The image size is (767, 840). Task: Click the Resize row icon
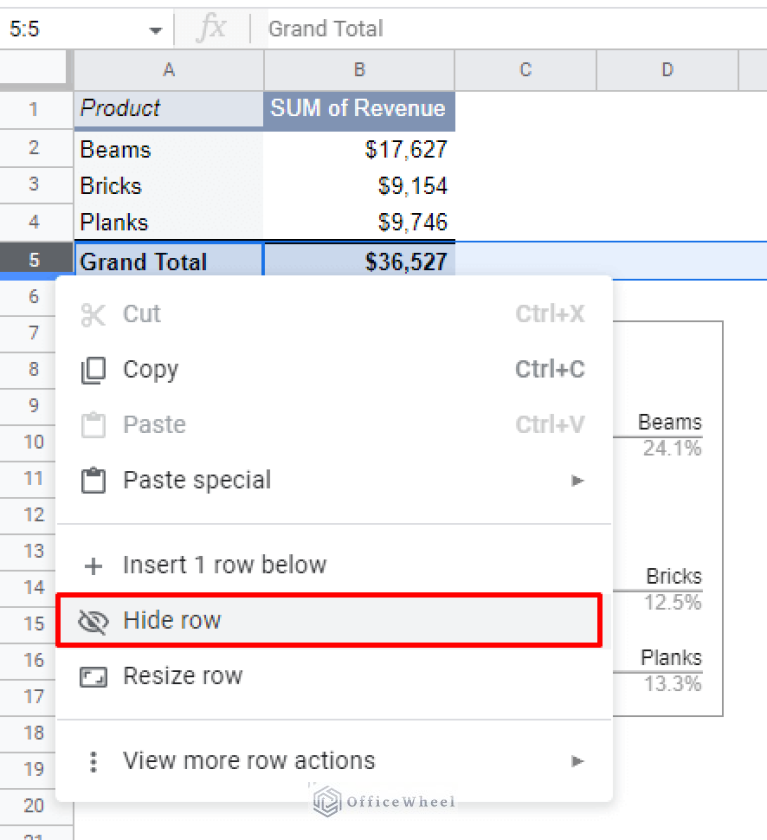tap(93, 677)
